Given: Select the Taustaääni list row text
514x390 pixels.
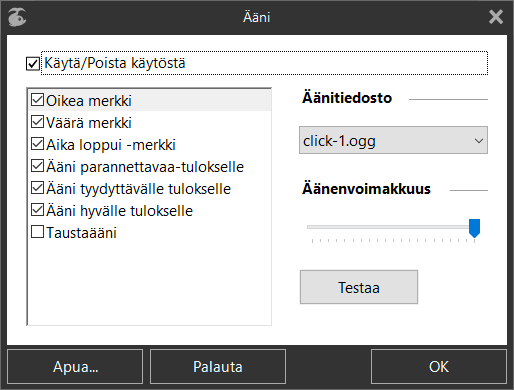Looking at the screenshot, I should pyautogui.click(x=81, y=233).
